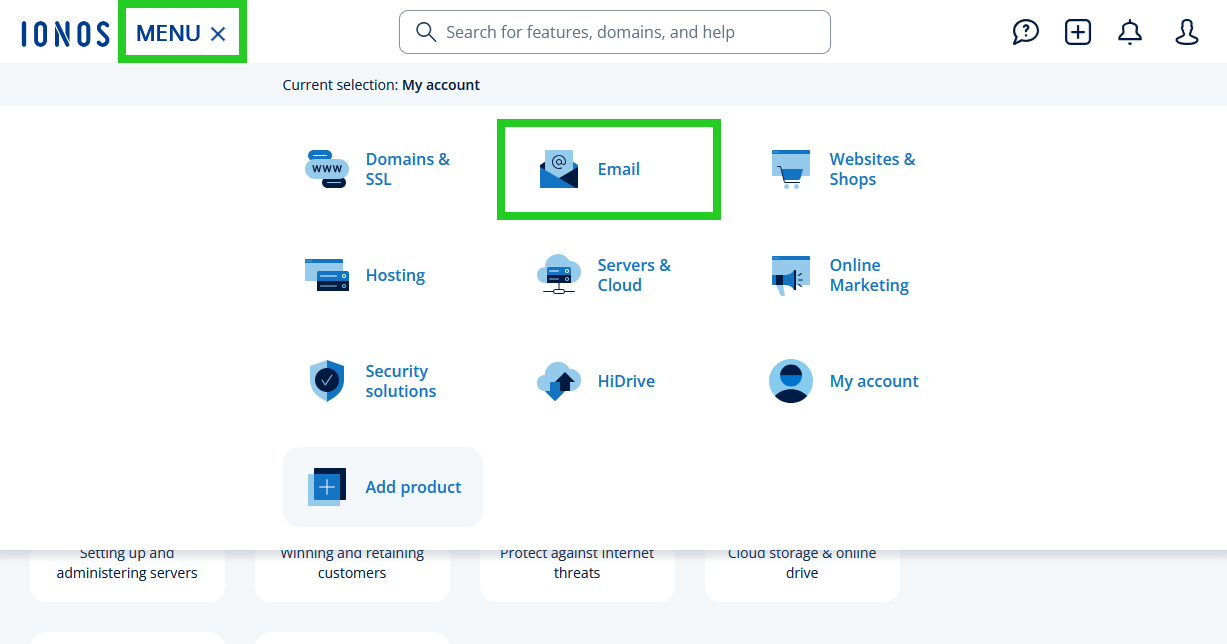The width and height of the screenshot is (1227, 644).
Task: Open Security solutions shield icon
Action: coord(326,380)
